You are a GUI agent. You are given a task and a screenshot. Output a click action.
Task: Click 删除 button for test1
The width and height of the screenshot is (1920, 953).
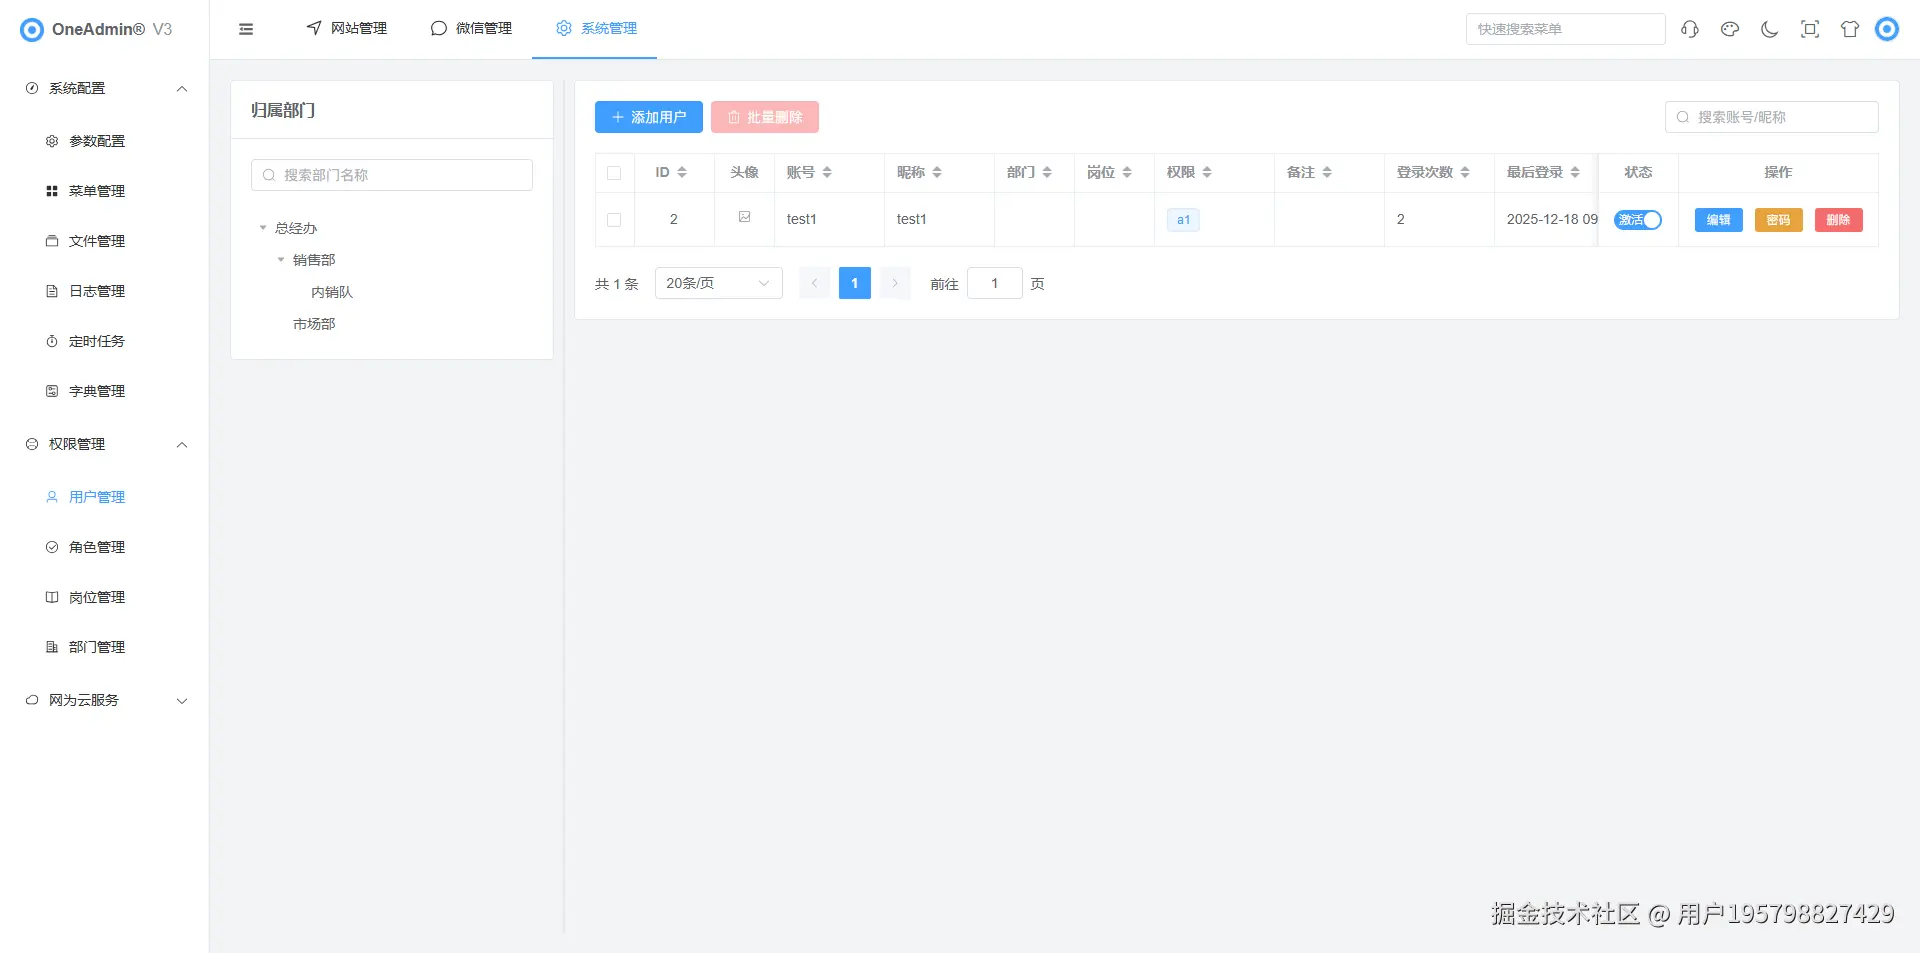click(x=1839, y=220)
